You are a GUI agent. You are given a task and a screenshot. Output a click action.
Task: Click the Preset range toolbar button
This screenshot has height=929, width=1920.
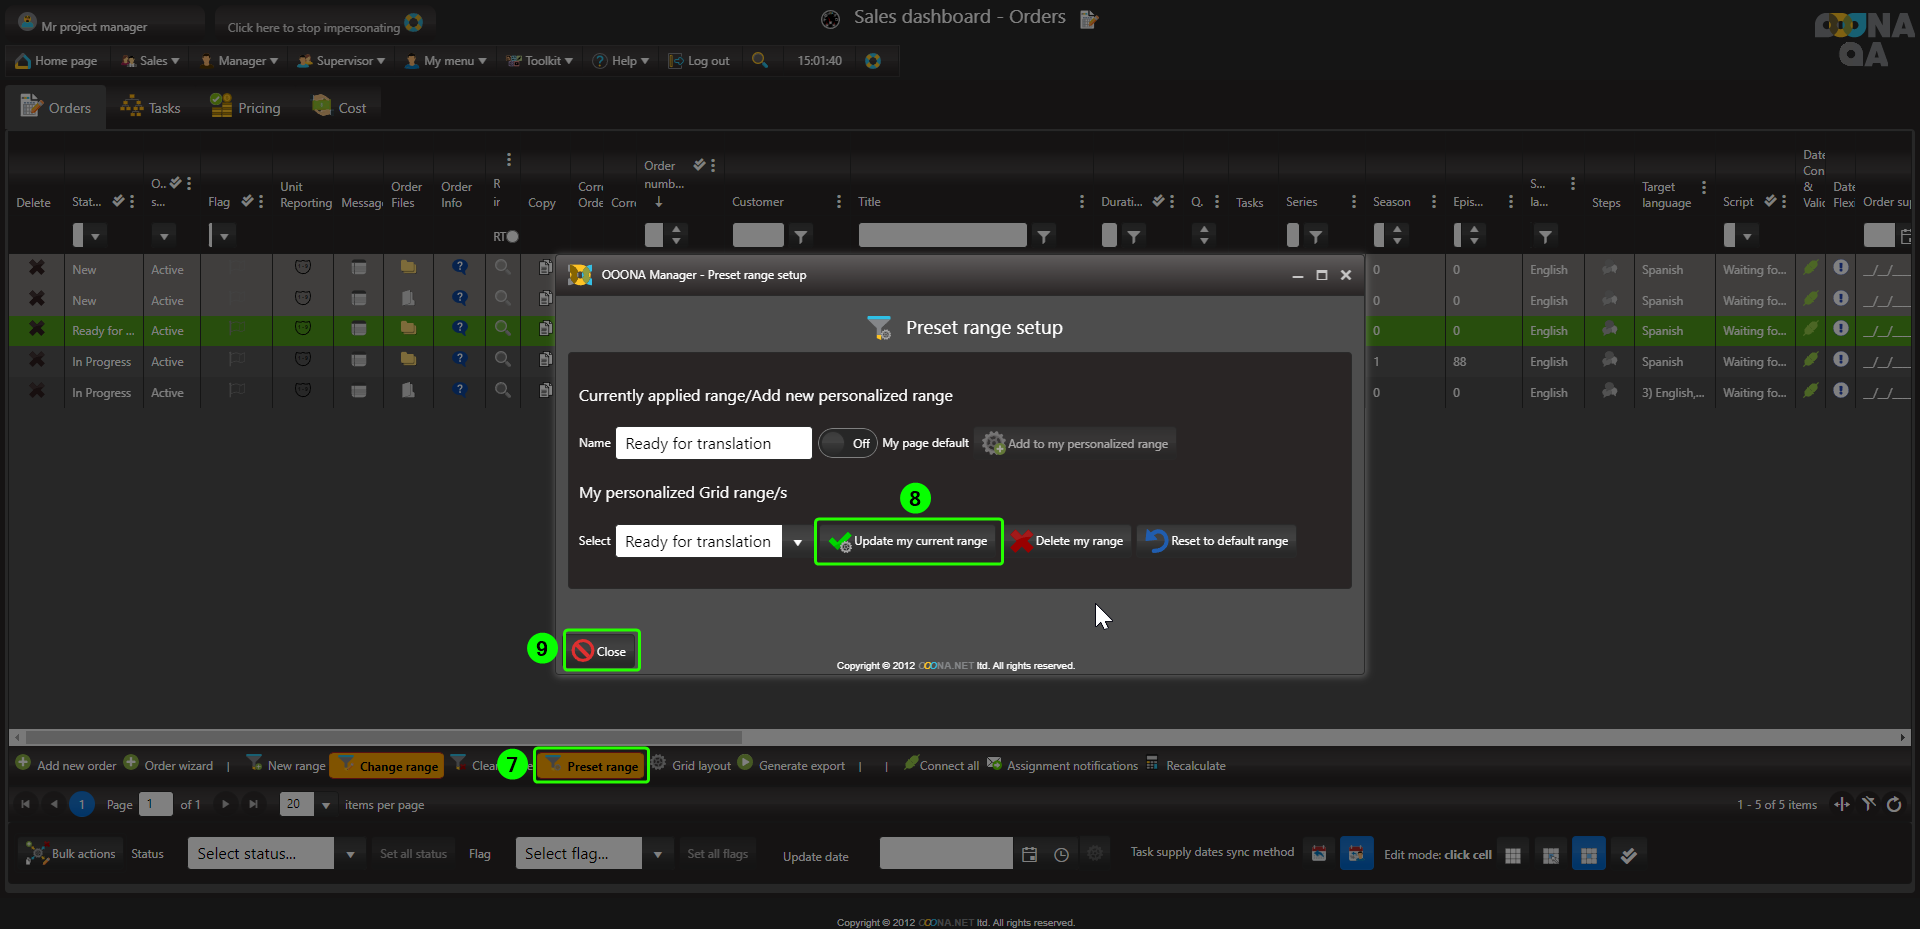pos(592,766)
